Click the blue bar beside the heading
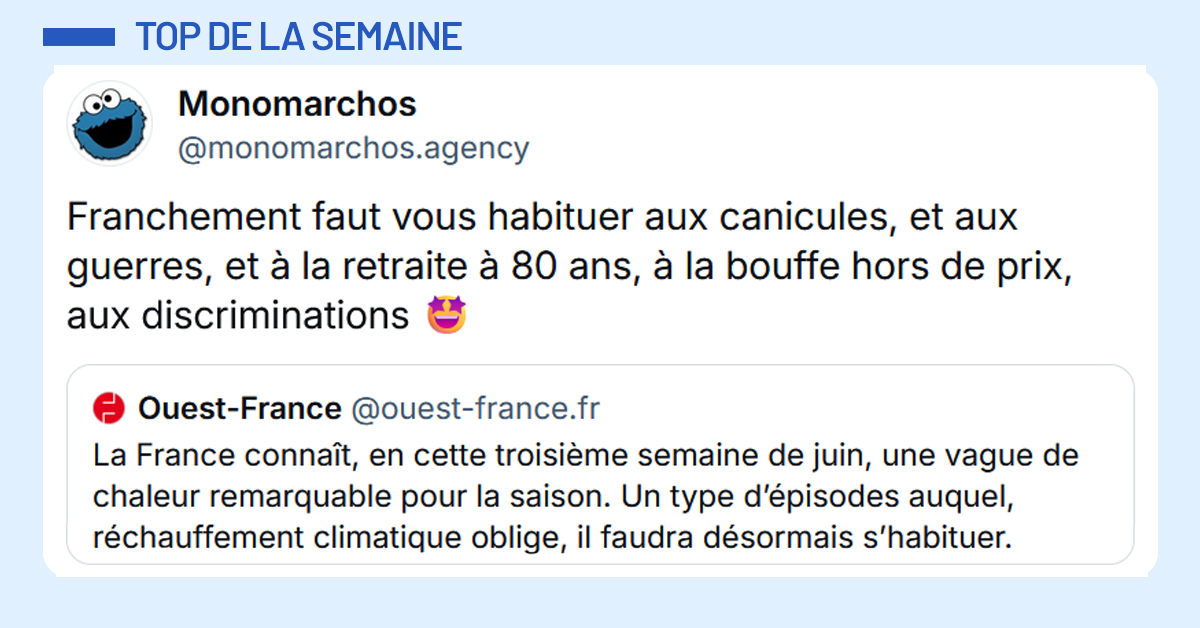Image resolution: width=1200 pixels, height=628 pixels. click(79, 37)
